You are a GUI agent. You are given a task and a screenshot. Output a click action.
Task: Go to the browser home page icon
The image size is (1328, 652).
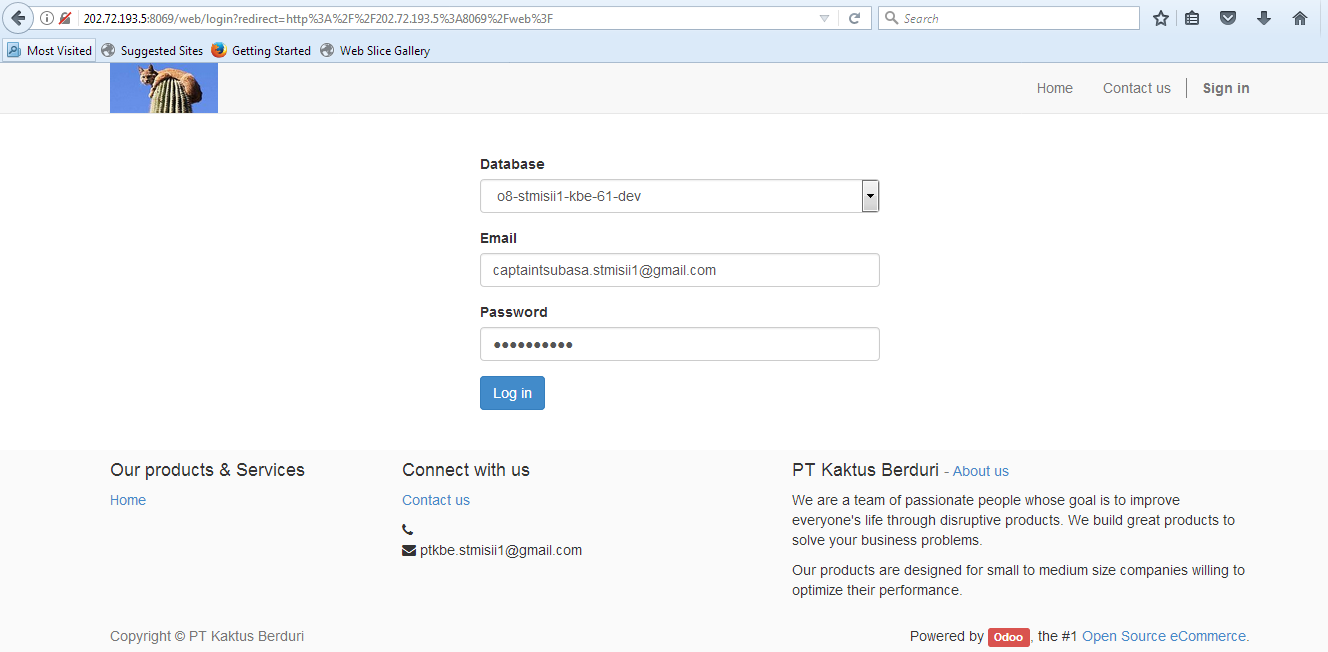(1300, 18)
